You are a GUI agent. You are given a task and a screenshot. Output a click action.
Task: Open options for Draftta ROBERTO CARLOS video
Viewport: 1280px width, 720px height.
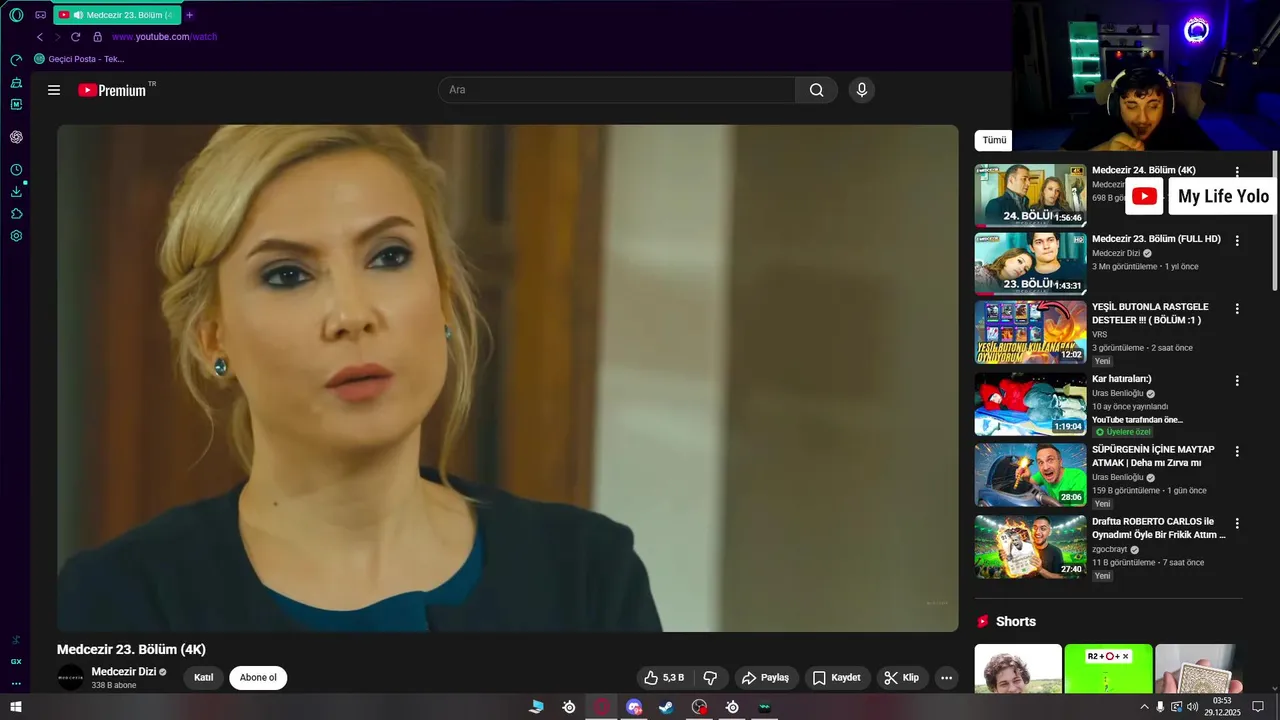[1237, 524]
